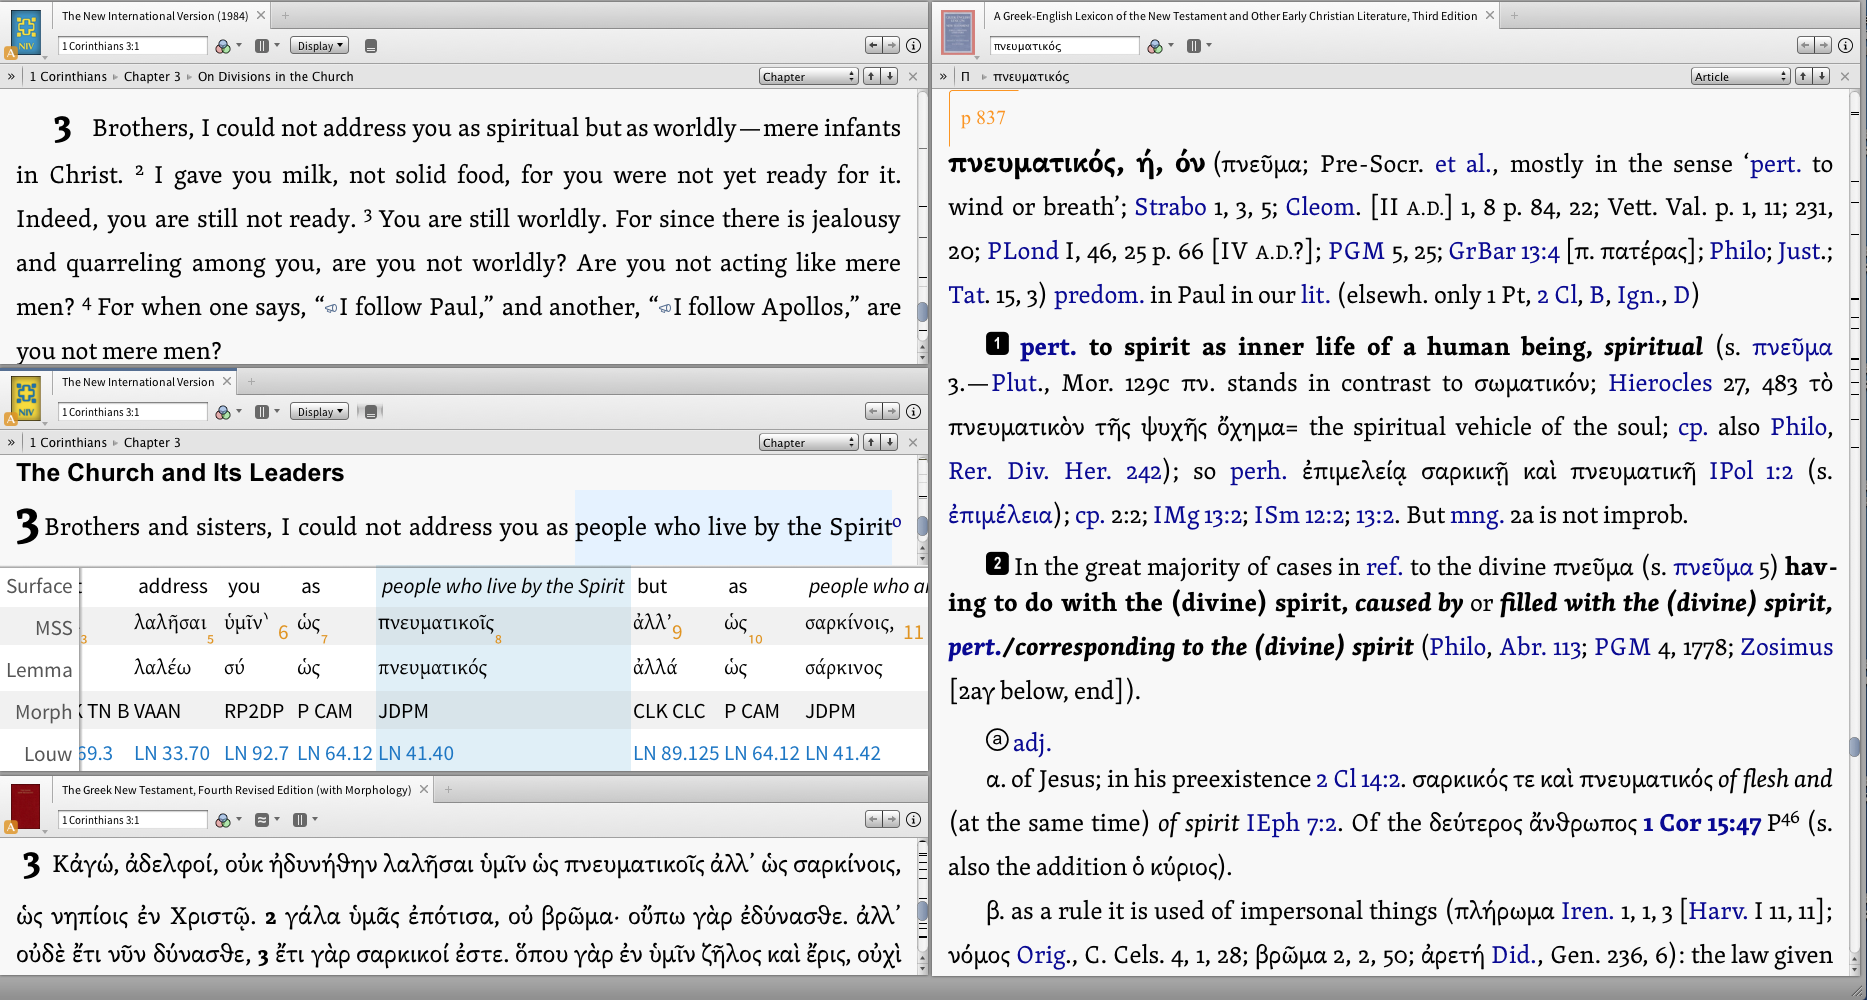Click the reference box in NIV 1984 panel
This screenshot has height=1000, width=1867.
[133, 46]
